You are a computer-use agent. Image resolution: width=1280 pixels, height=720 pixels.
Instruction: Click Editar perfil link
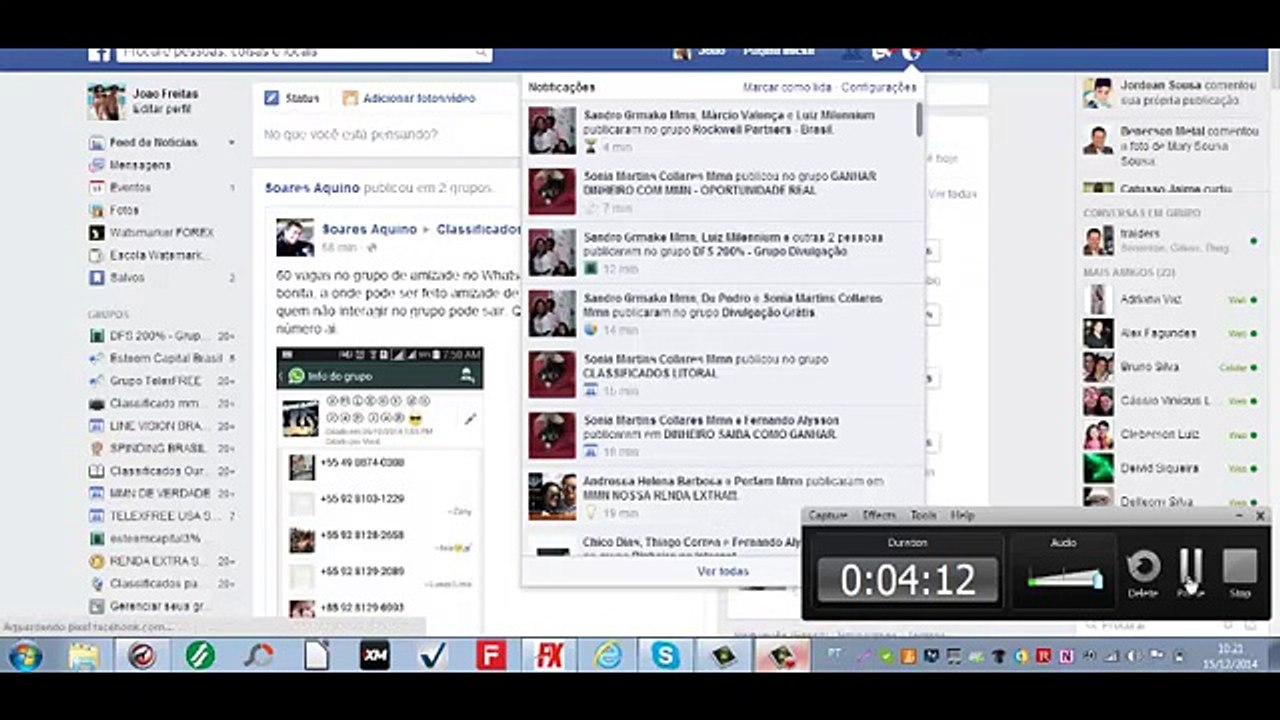click(x=162, y=108)
